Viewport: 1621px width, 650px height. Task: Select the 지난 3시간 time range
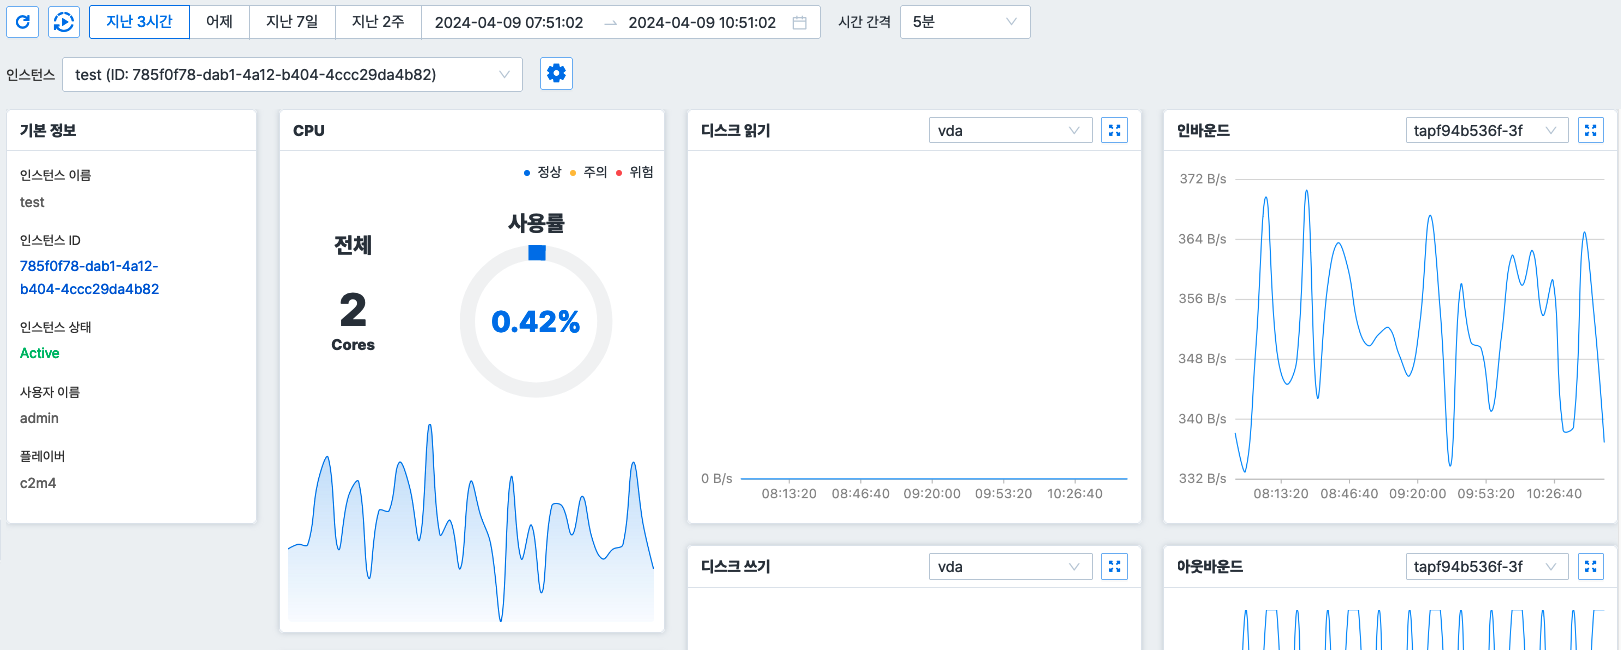click(139, 22)
